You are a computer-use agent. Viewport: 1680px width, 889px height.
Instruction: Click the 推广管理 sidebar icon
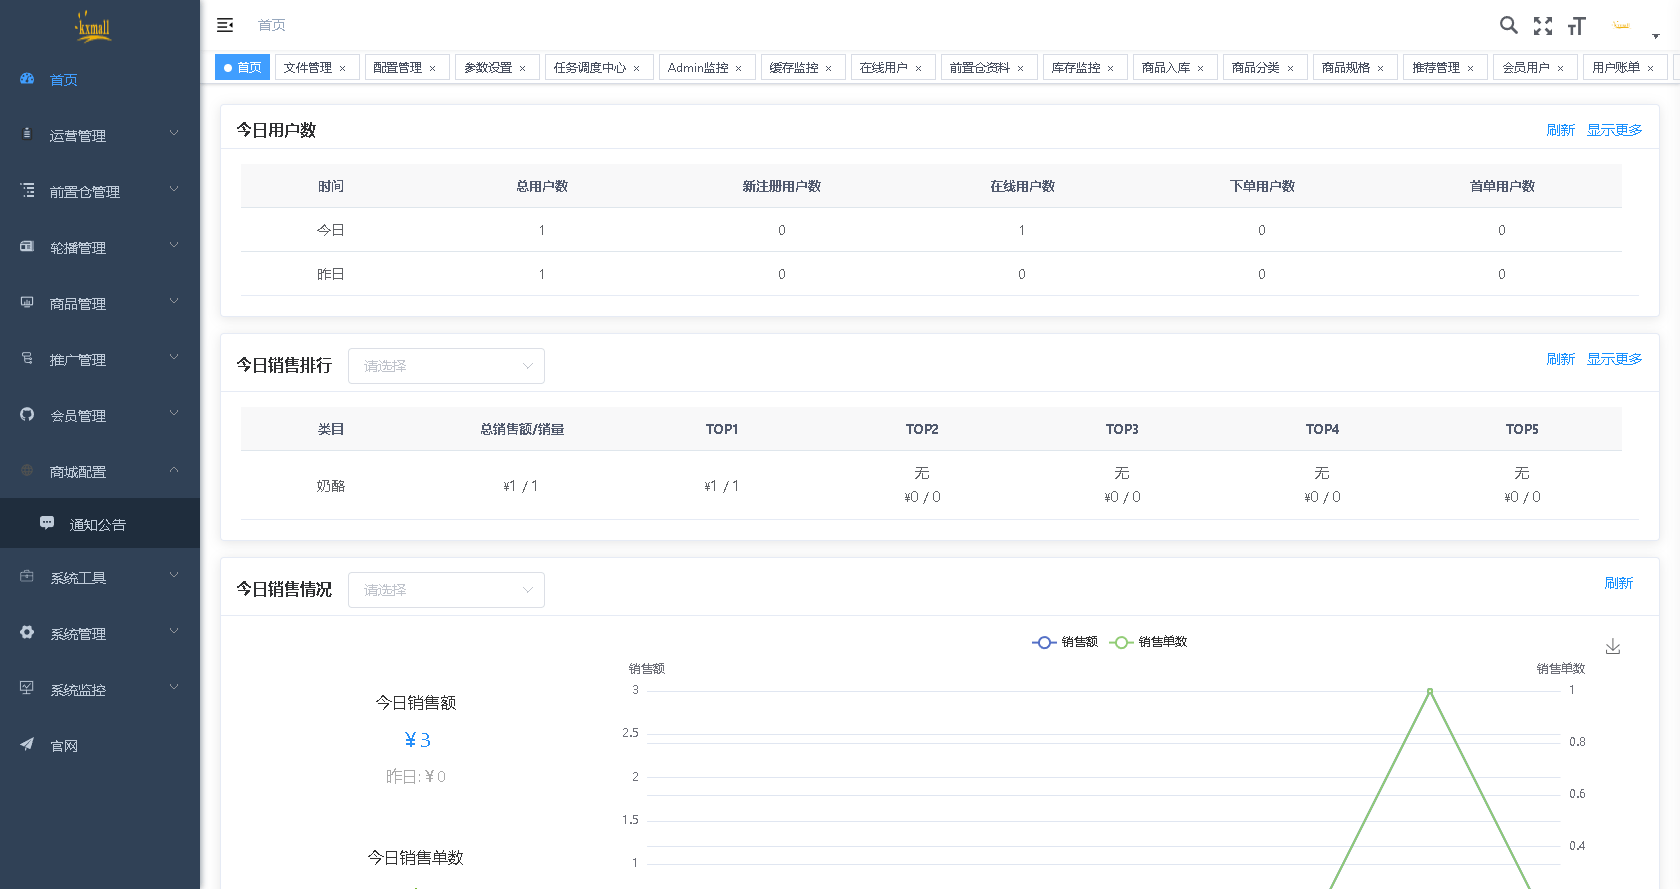(27, 358)
